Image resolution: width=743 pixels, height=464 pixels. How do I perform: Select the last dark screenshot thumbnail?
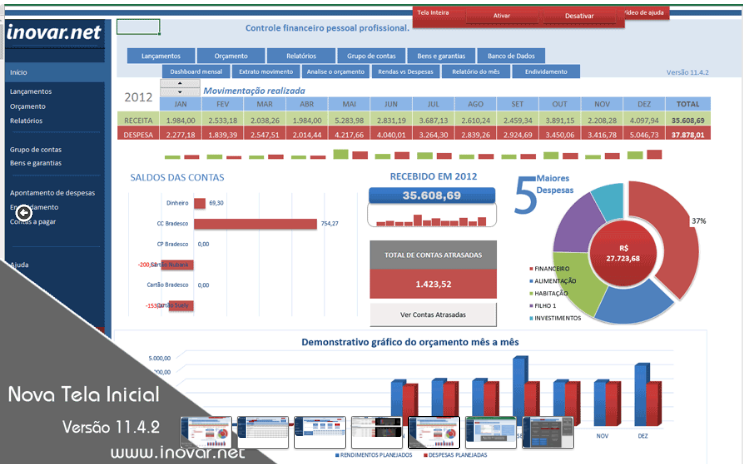[x=547, y=432]
